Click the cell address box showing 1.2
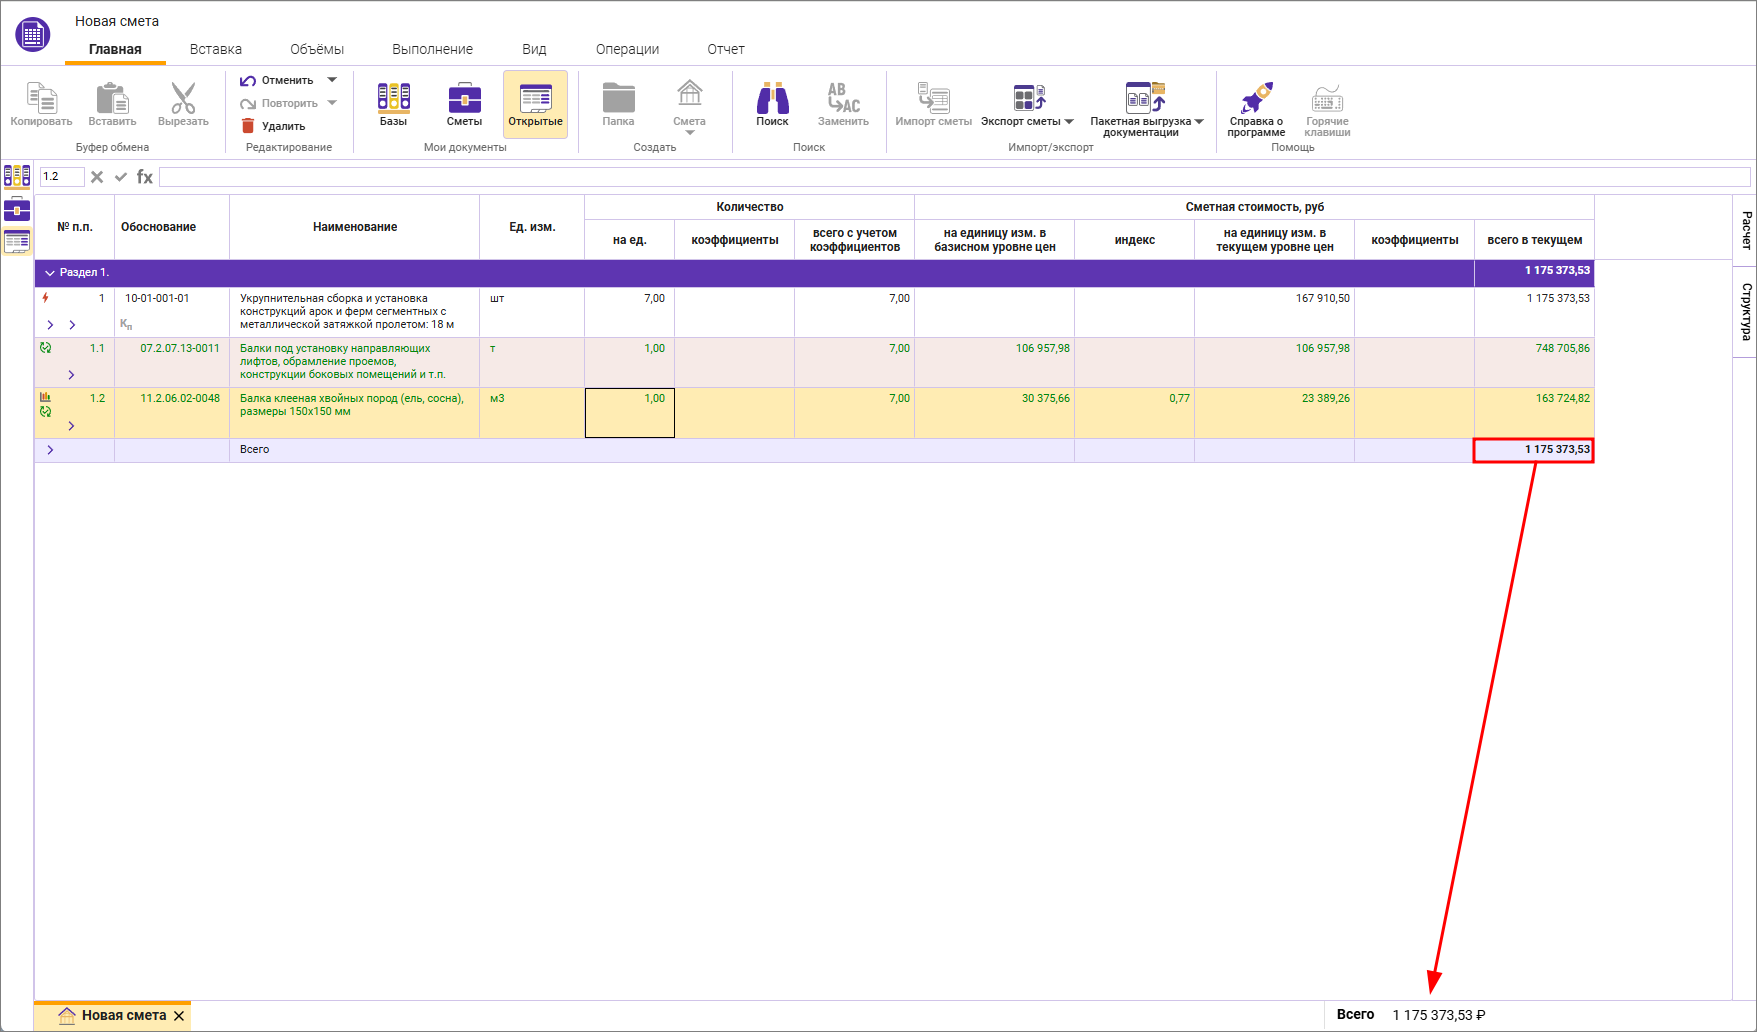 coord(61,177)
